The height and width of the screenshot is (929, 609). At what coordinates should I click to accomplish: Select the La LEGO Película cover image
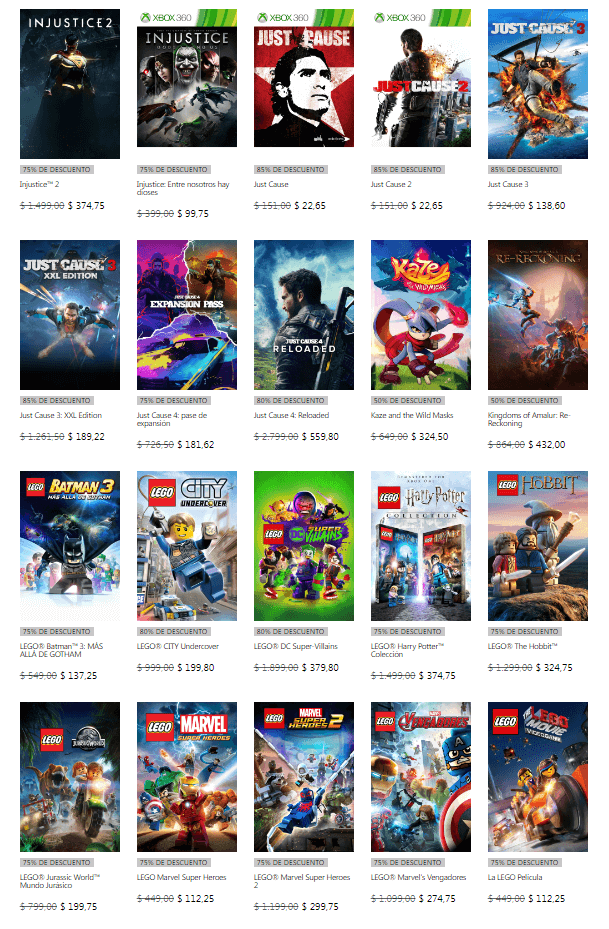point(538,777)
